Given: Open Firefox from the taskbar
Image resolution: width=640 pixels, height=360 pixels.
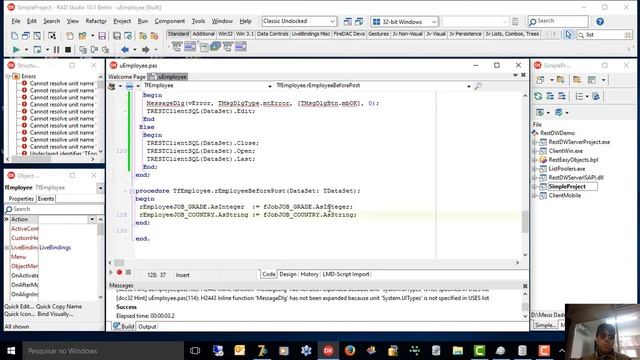Looking at the screenshot, I should pos(350,350).
